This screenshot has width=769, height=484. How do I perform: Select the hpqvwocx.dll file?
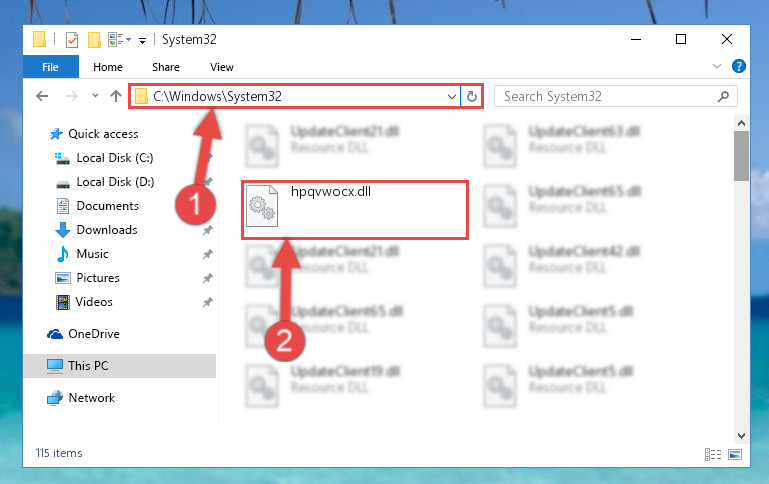[355, 210]
